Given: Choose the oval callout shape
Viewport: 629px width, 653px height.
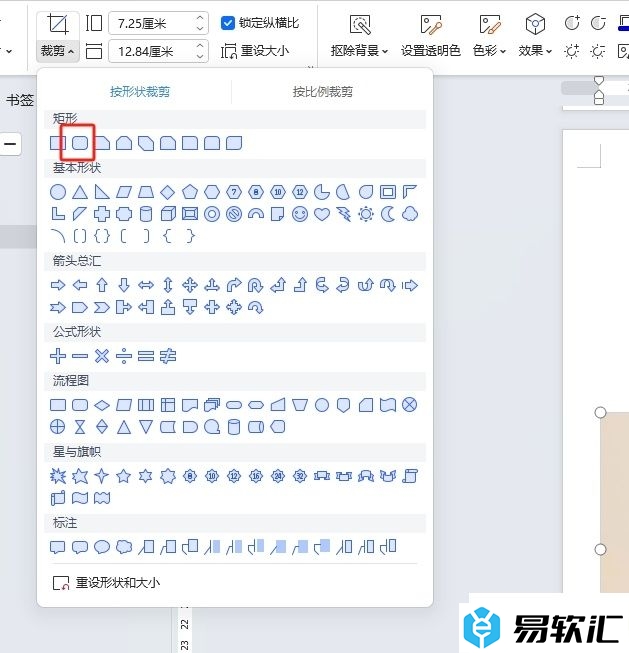Looking at the screenshot, I should (x=102, y=547).
